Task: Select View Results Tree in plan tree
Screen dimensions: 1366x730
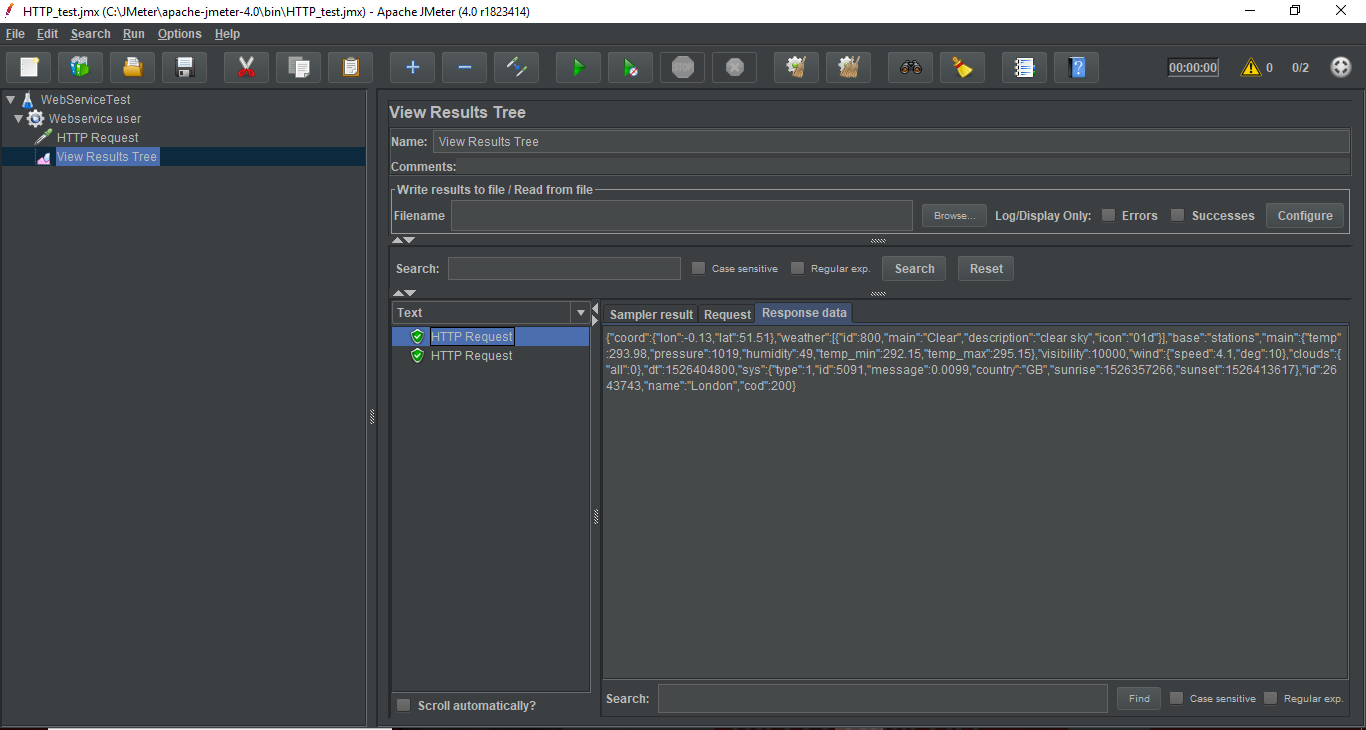Action: (x=106, y=157)
